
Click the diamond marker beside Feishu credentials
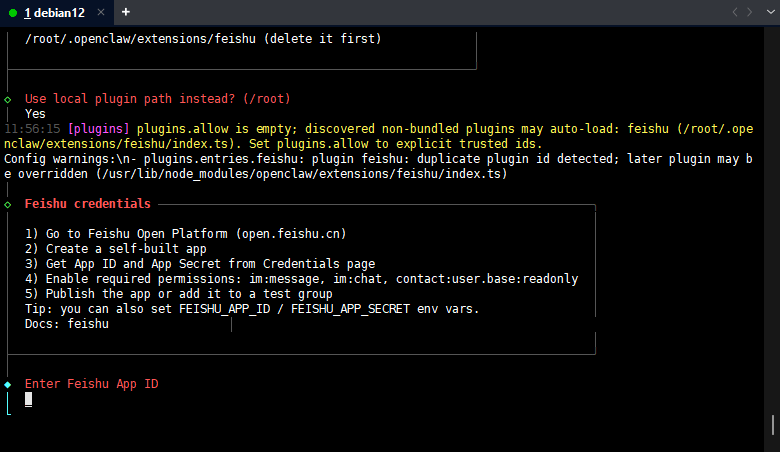[8, 204]
